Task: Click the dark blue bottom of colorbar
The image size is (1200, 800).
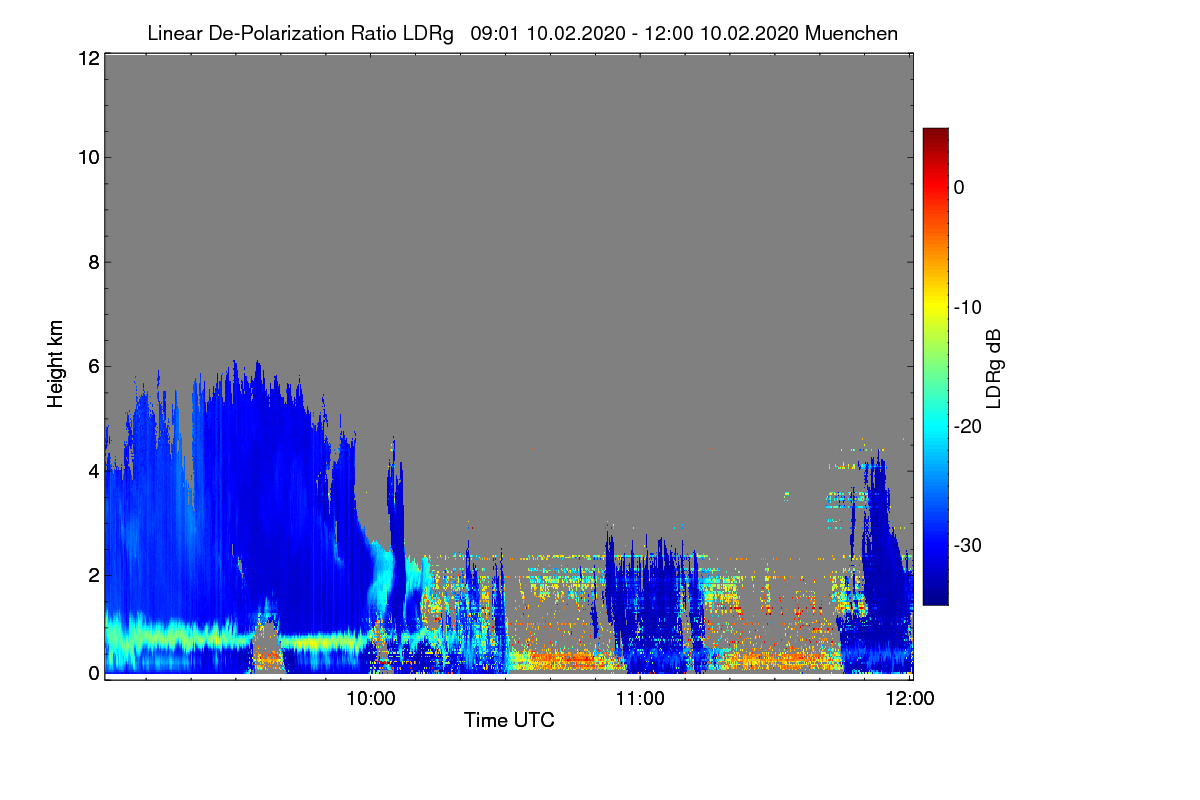Action: click(x=935, y=598)
